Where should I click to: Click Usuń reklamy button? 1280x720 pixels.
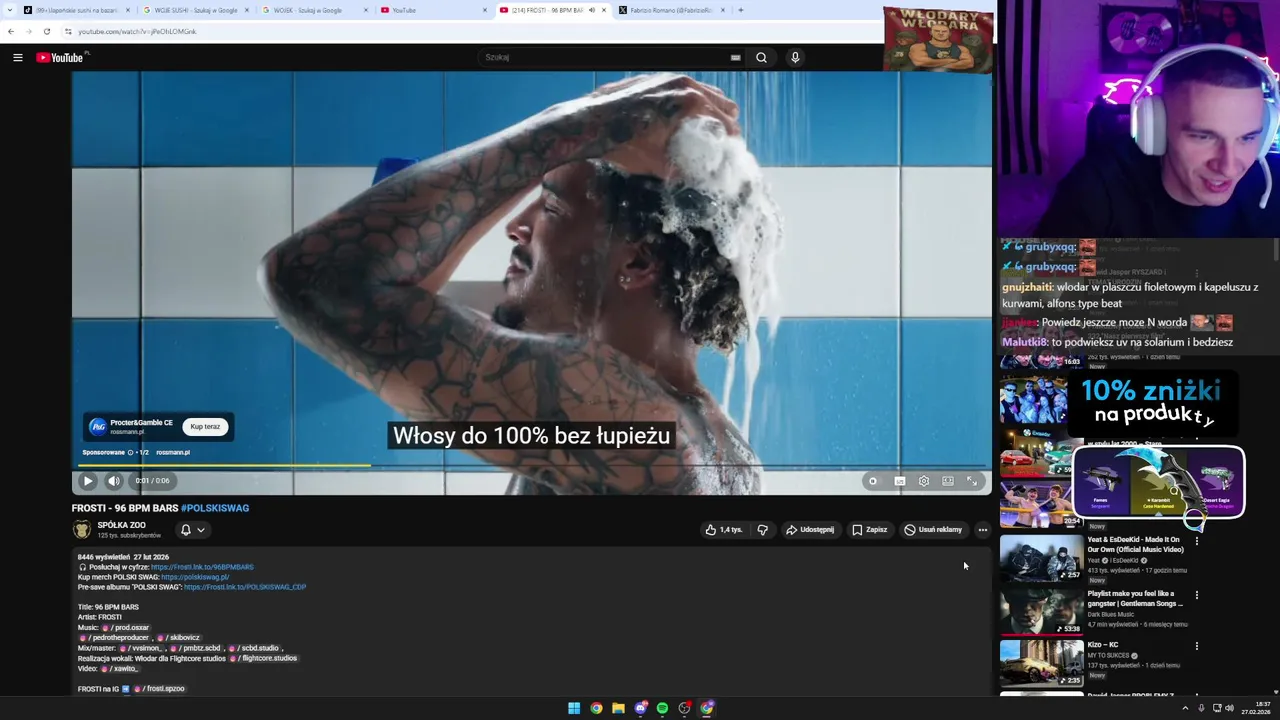(933, 530)
